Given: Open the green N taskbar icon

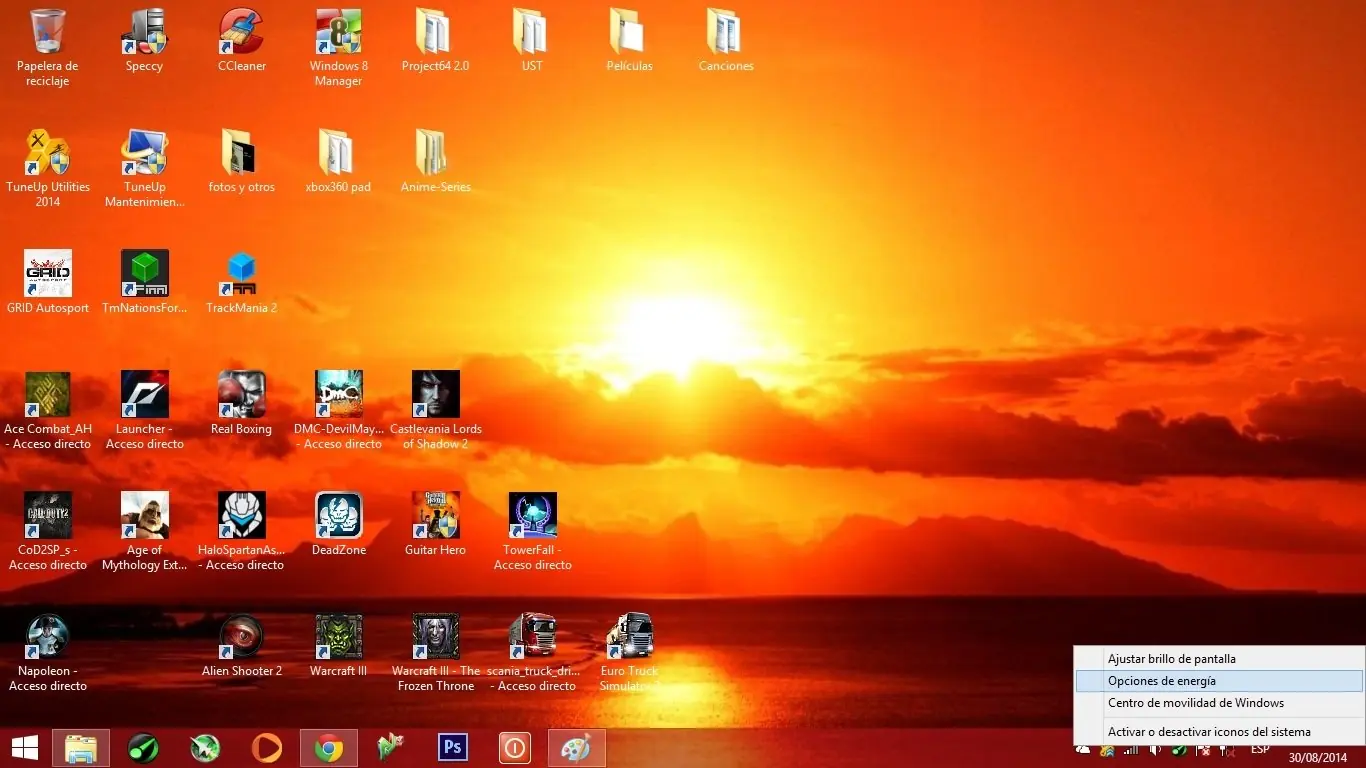Looking at the screenshot, I should tap(390, 748).
